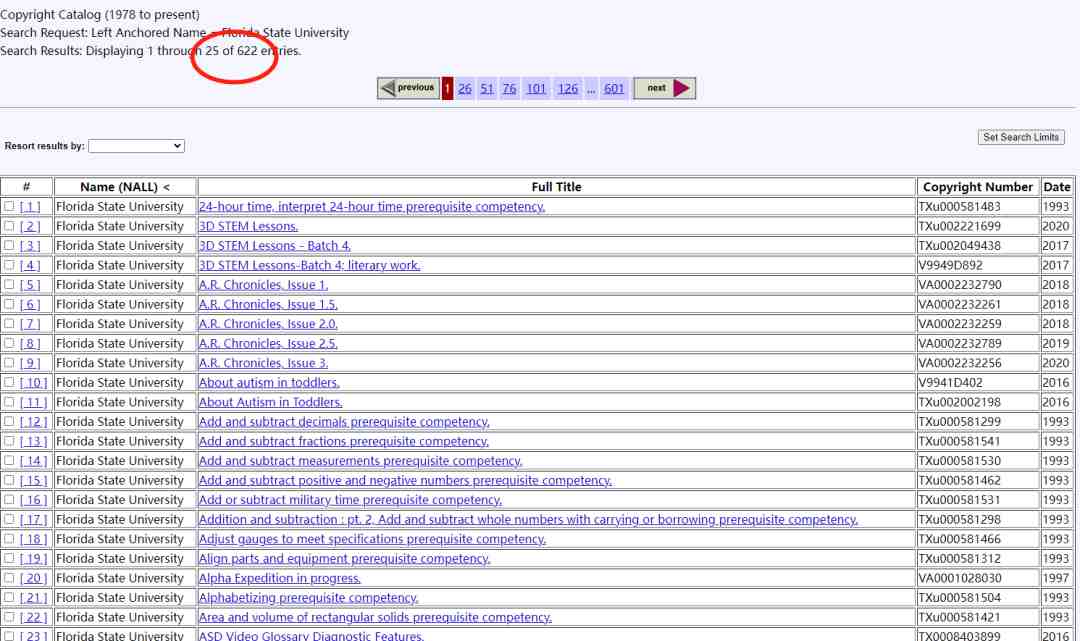Check the box for entry 1
This screenshot has width=1080, height=641.
point(9,206)
